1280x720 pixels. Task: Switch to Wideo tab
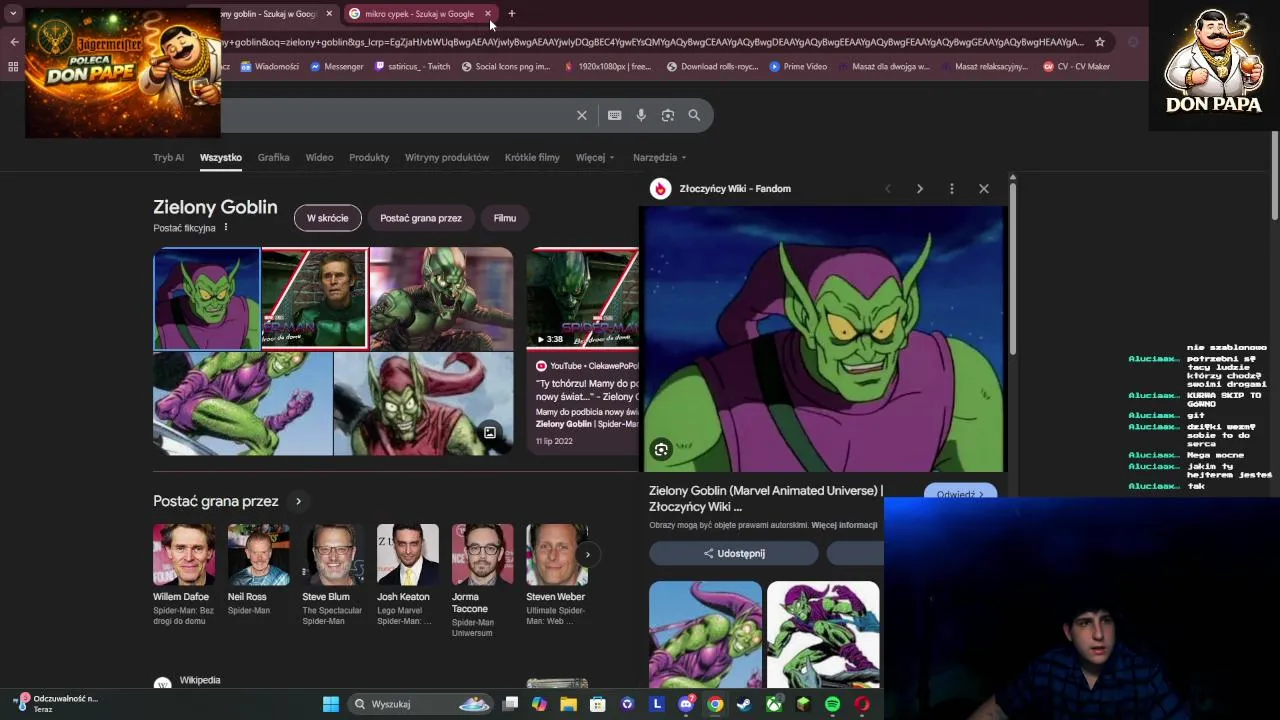tap(319, 157)
